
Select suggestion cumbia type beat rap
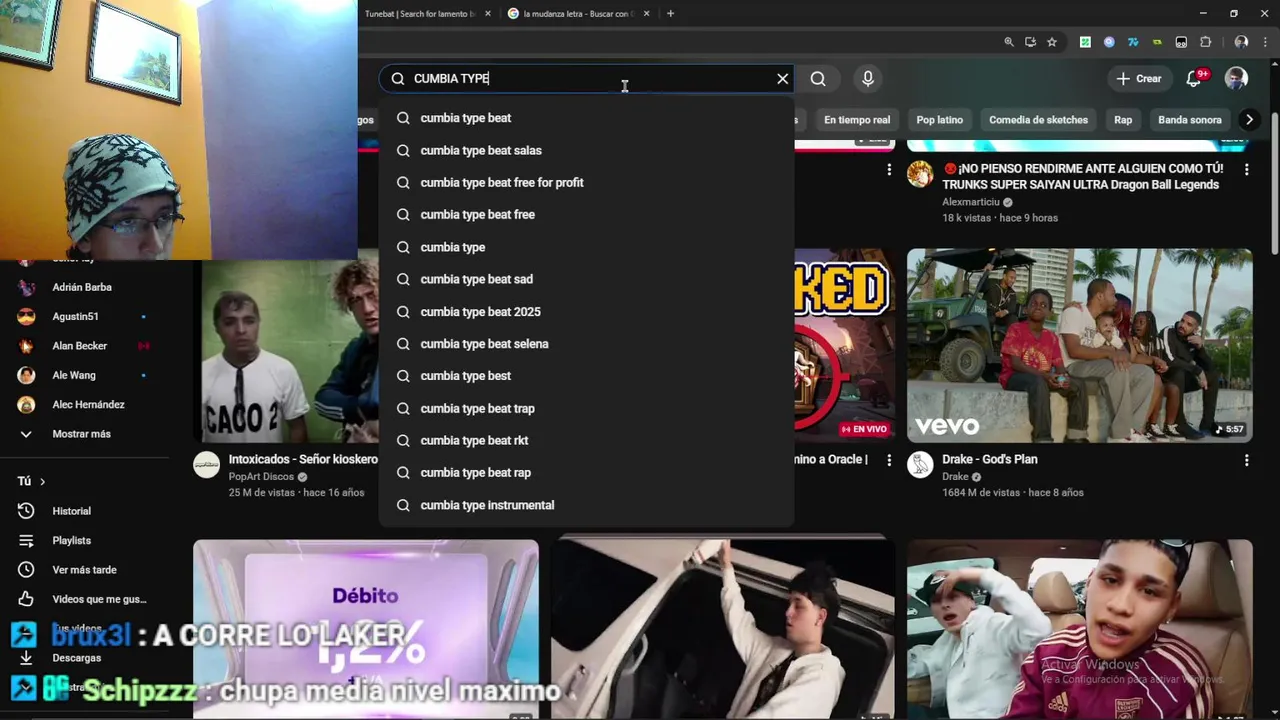coord(586,472)
